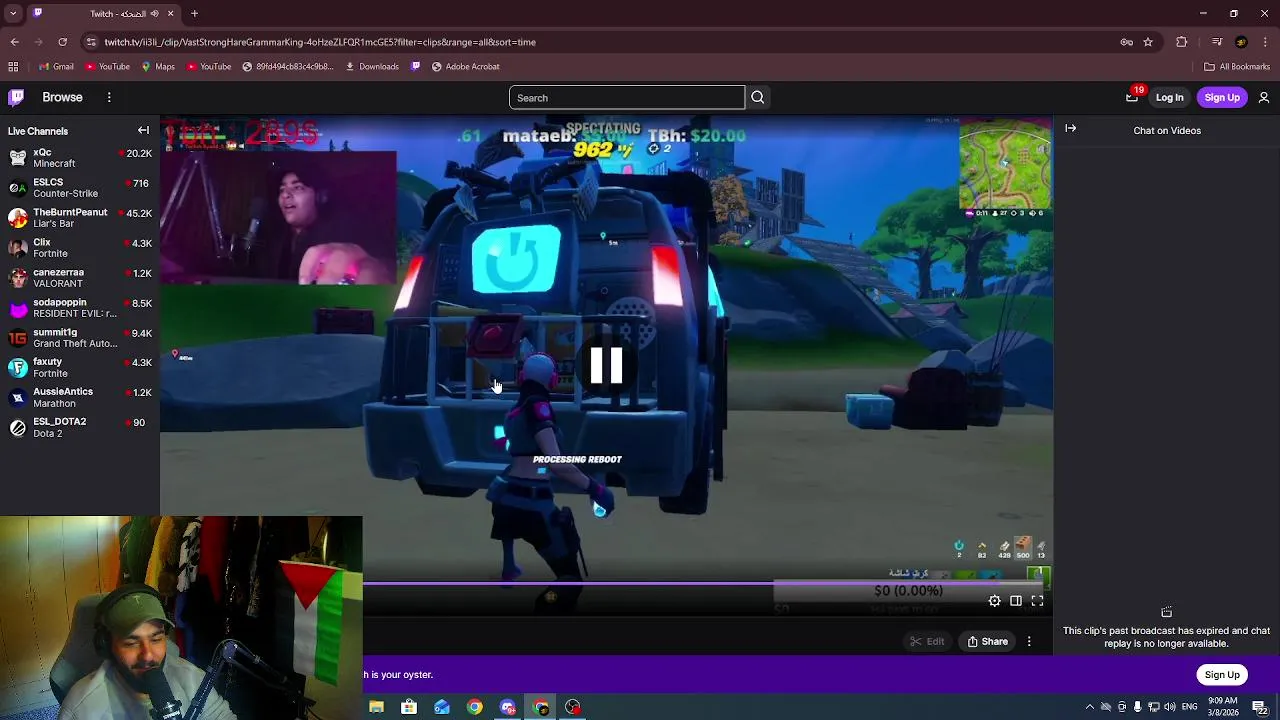The width and height of the screenshot is (1280, 720).
Task: Open the ESLCS Counter-Strike channel
Action: click(80, 188)
